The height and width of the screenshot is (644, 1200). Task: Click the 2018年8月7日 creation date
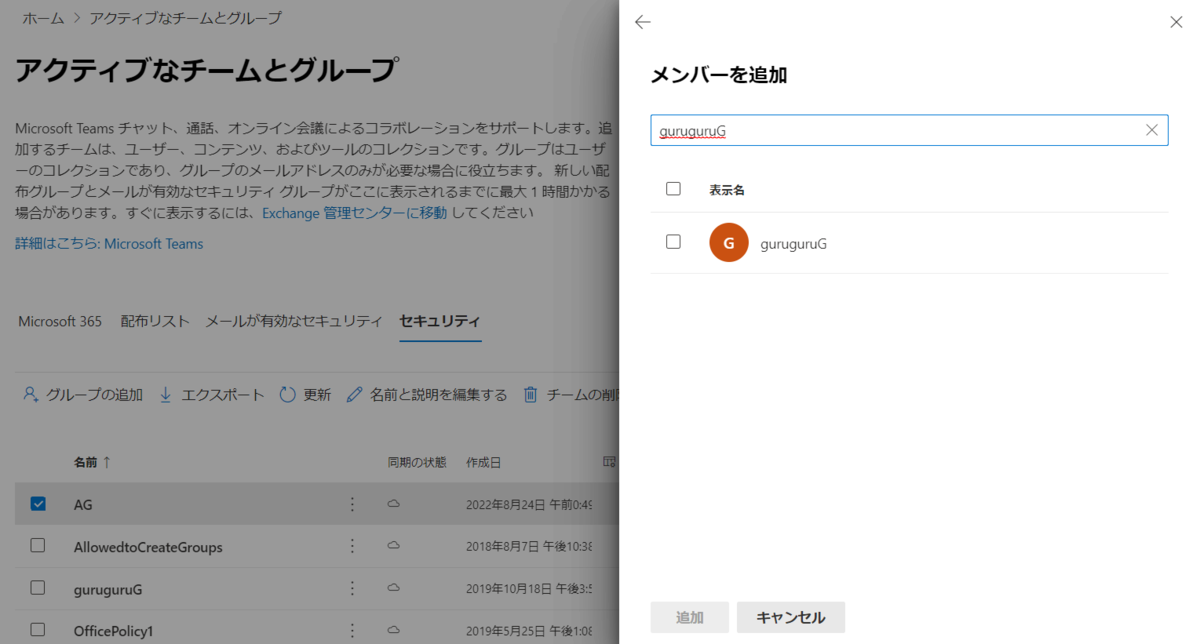click(x=530, y=547)
